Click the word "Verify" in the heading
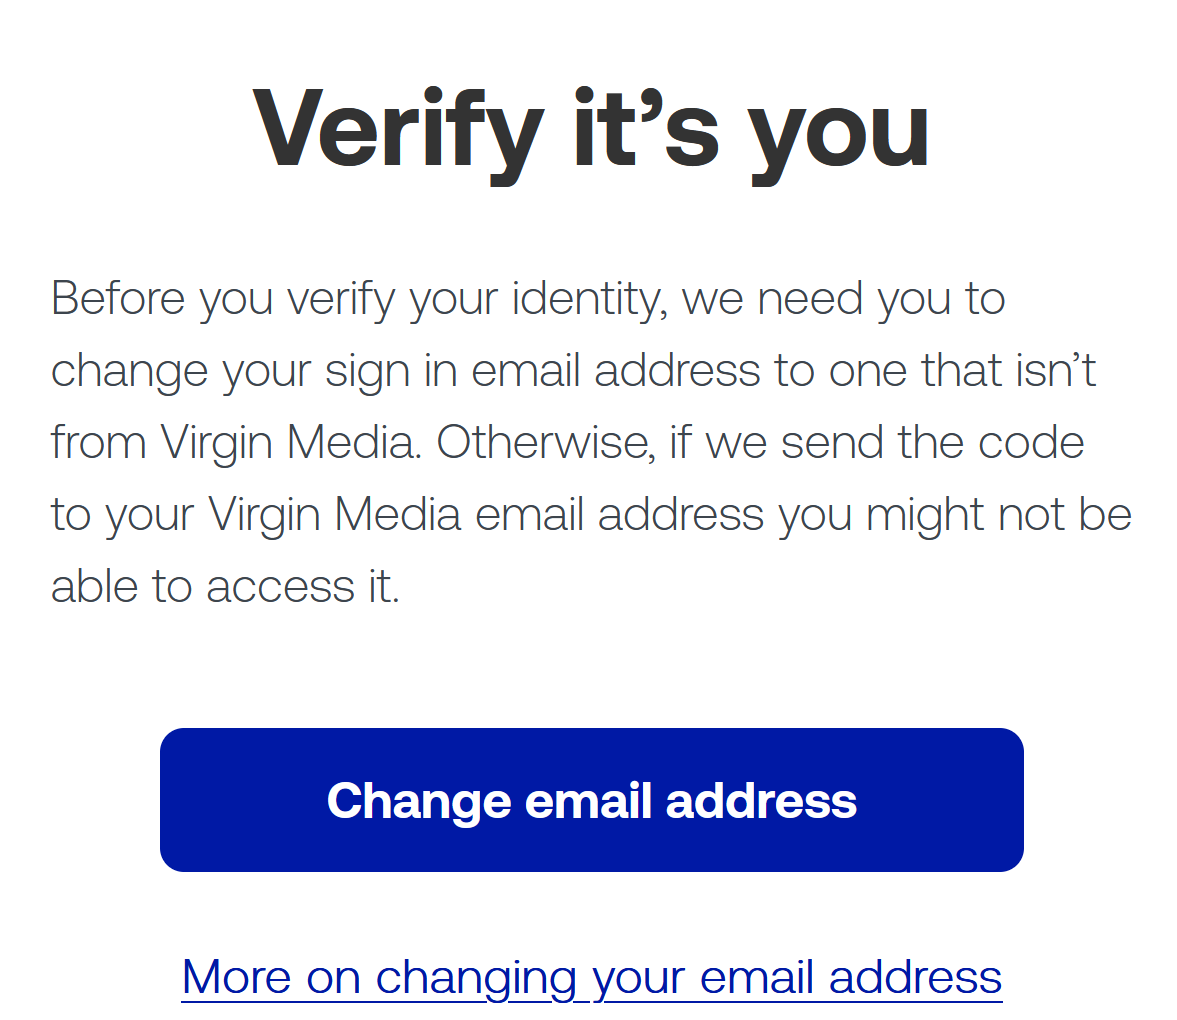Image resolution: width=1177 pixels, height=1020 pixels. [x=397, y=130]
